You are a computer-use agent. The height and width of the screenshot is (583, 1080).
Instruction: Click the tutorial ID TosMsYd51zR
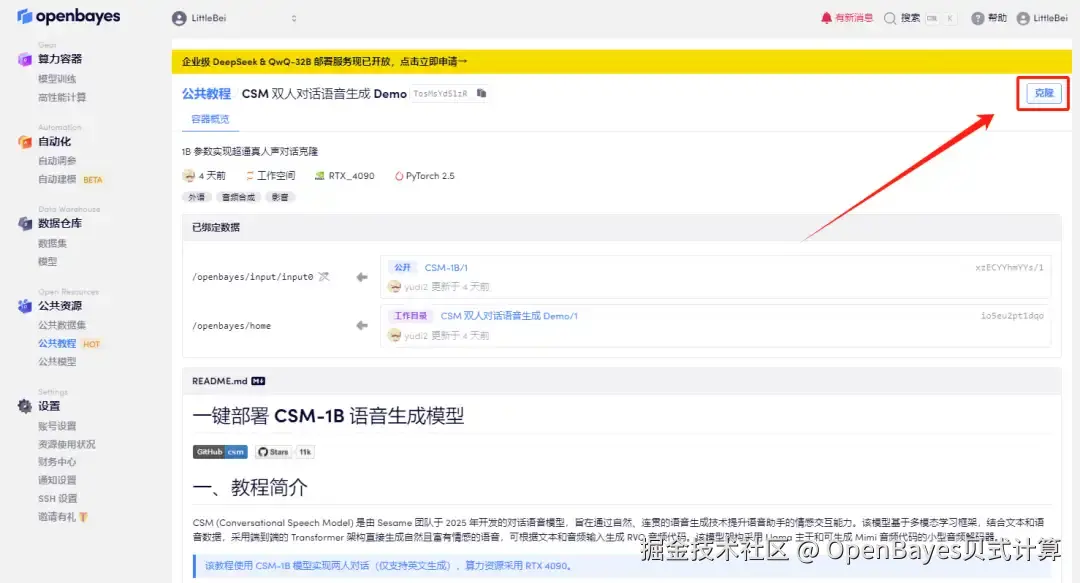click(440, 94)
